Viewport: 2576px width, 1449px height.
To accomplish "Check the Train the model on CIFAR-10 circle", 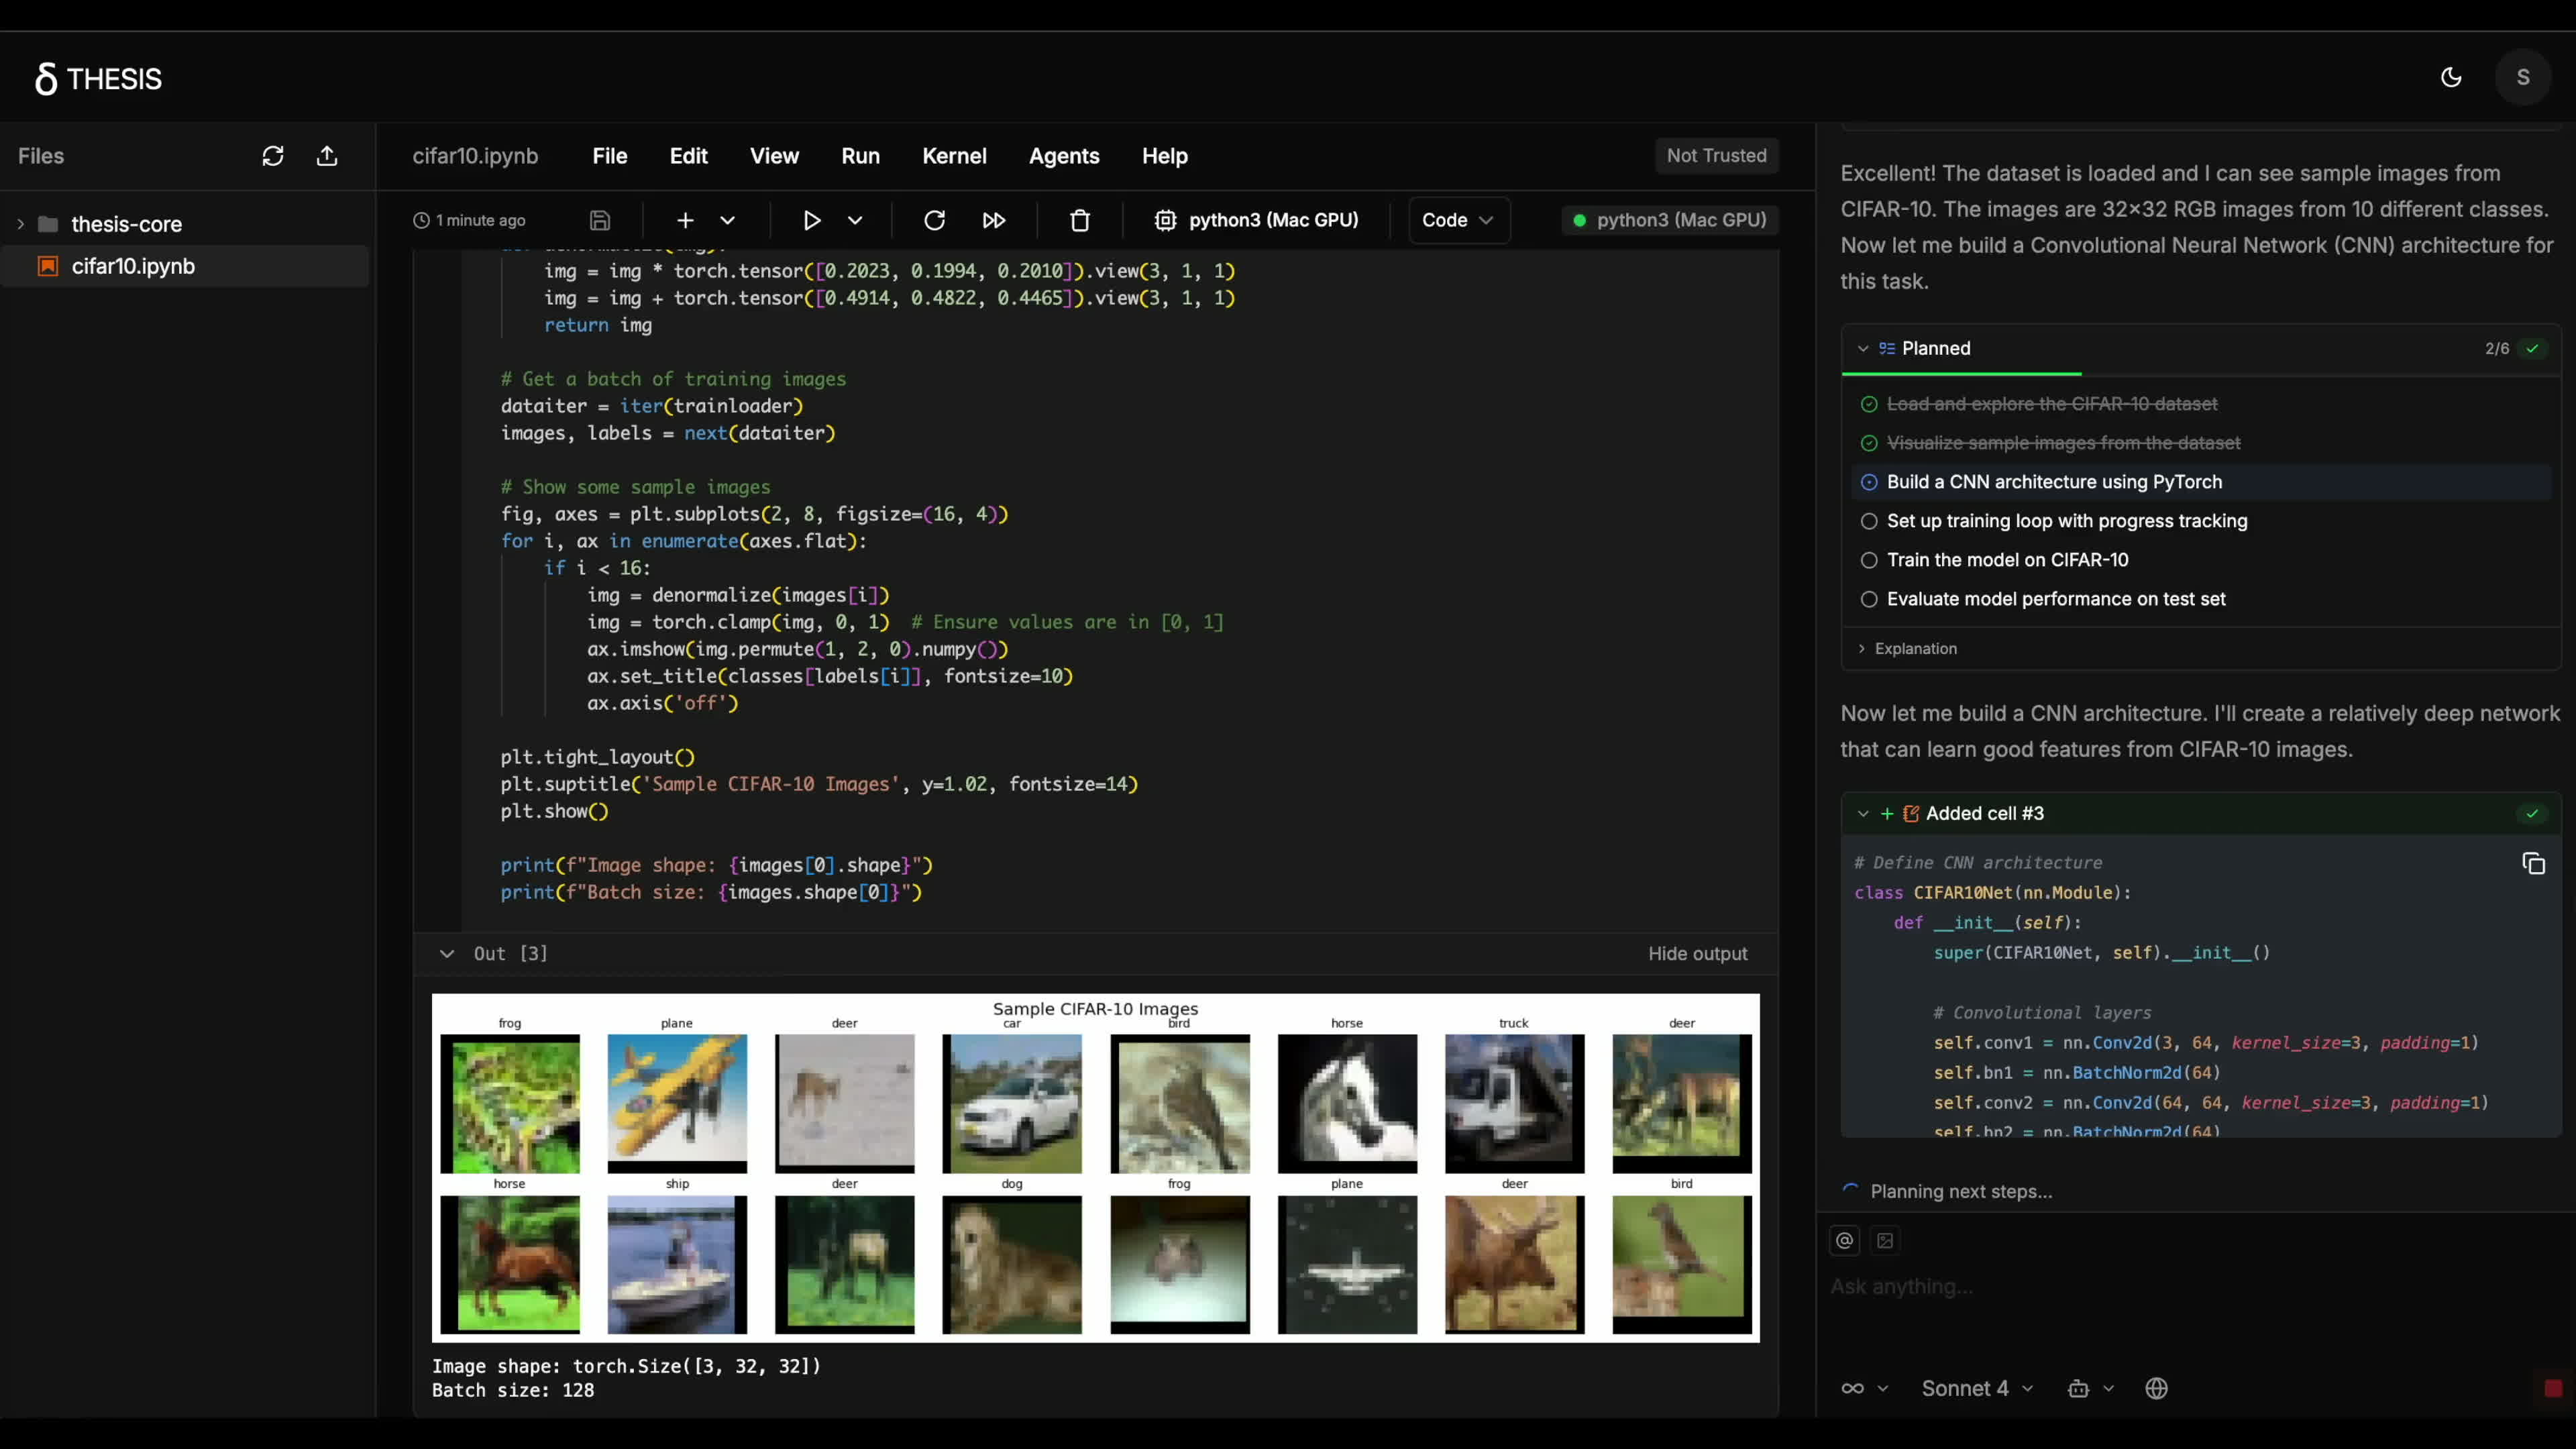I will point(1868,560).
